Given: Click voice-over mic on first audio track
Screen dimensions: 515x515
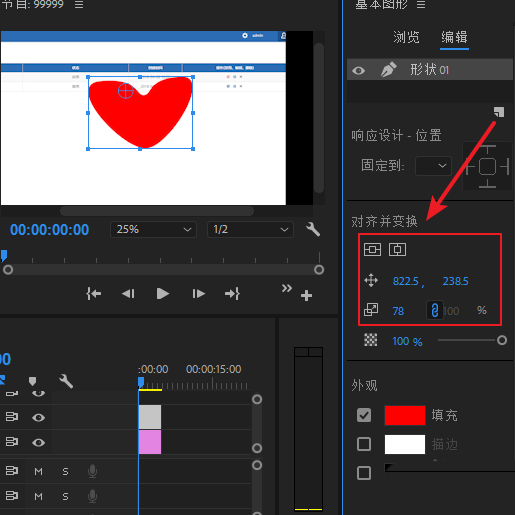Looking at the screenshot, I should (92, 471).
